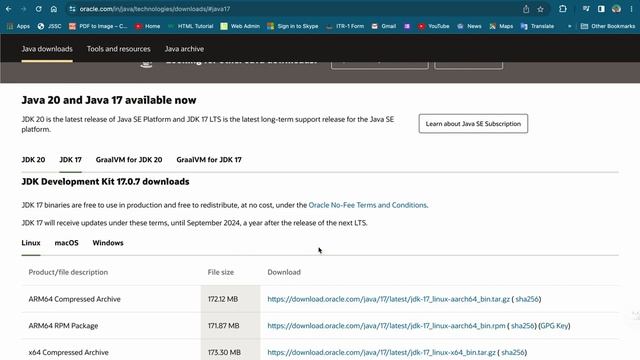The width and height of the screenshot is (640, 360).
Task: Click the ARM64 Compressed Archive row label
Action: 75,299
